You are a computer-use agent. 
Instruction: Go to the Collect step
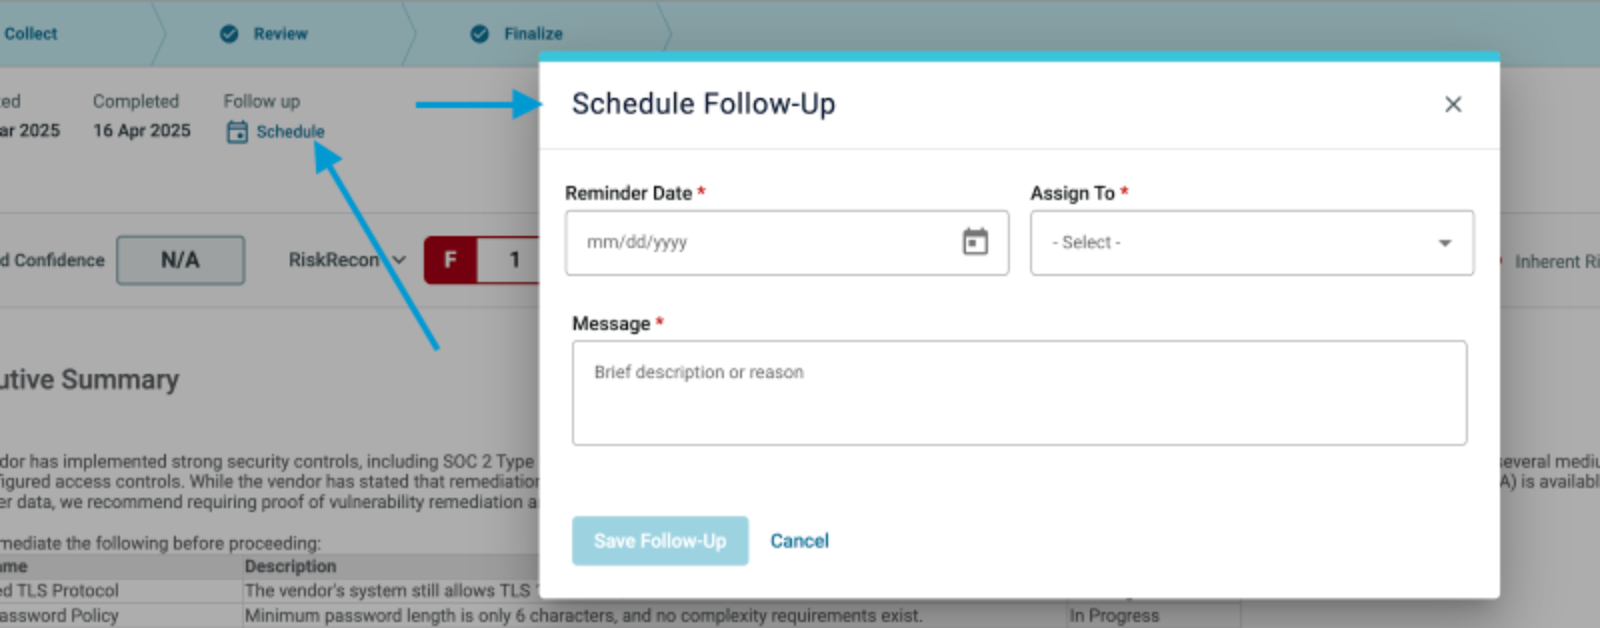31,34
